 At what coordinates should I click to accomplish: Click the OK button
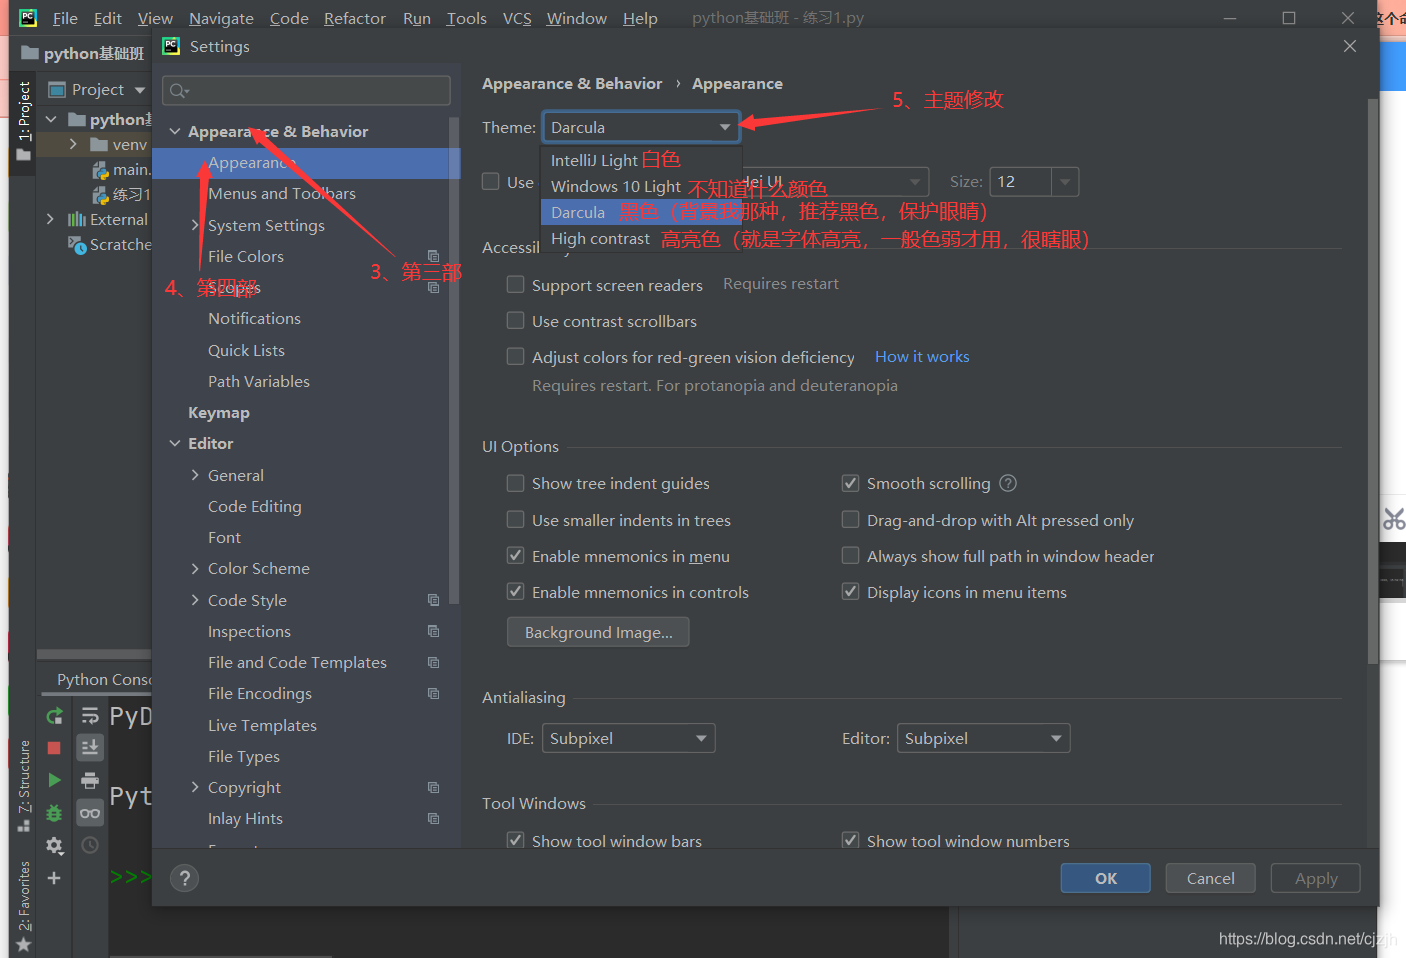click(1106, 878)
